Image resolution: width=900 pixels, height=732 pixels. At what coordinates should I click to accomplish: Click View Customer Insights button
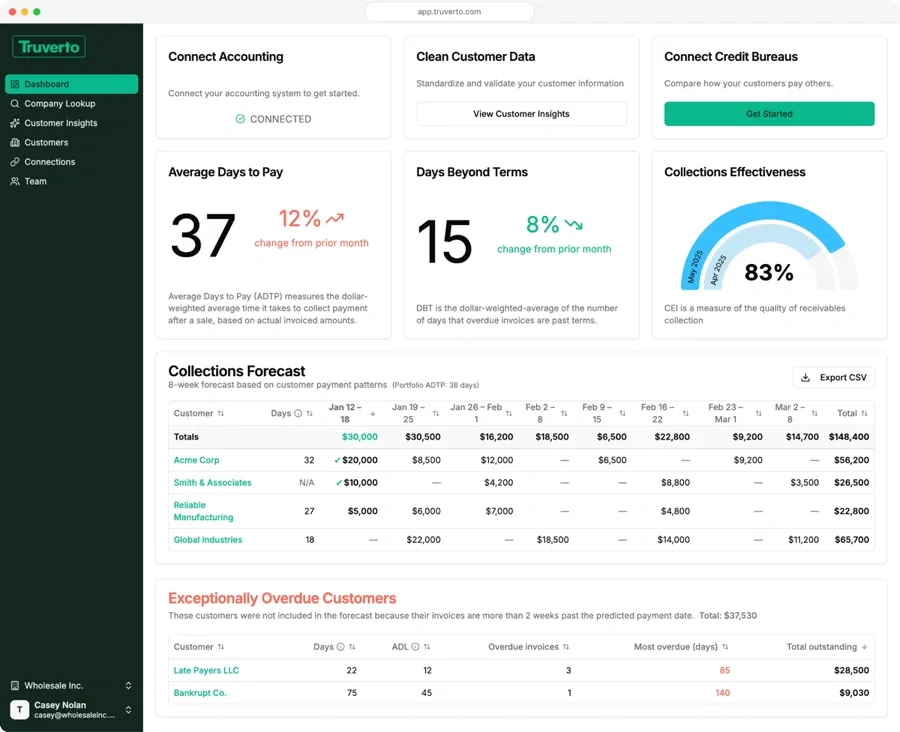[x=521, y=114]
